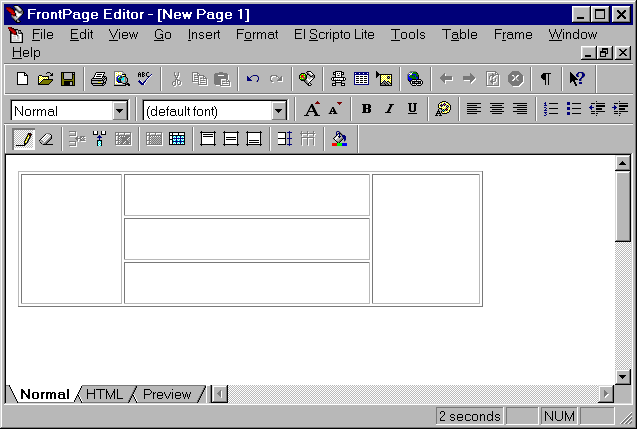Screen dimensions: 637x429
Task: Undo the last action
Action: coord(253,78)
